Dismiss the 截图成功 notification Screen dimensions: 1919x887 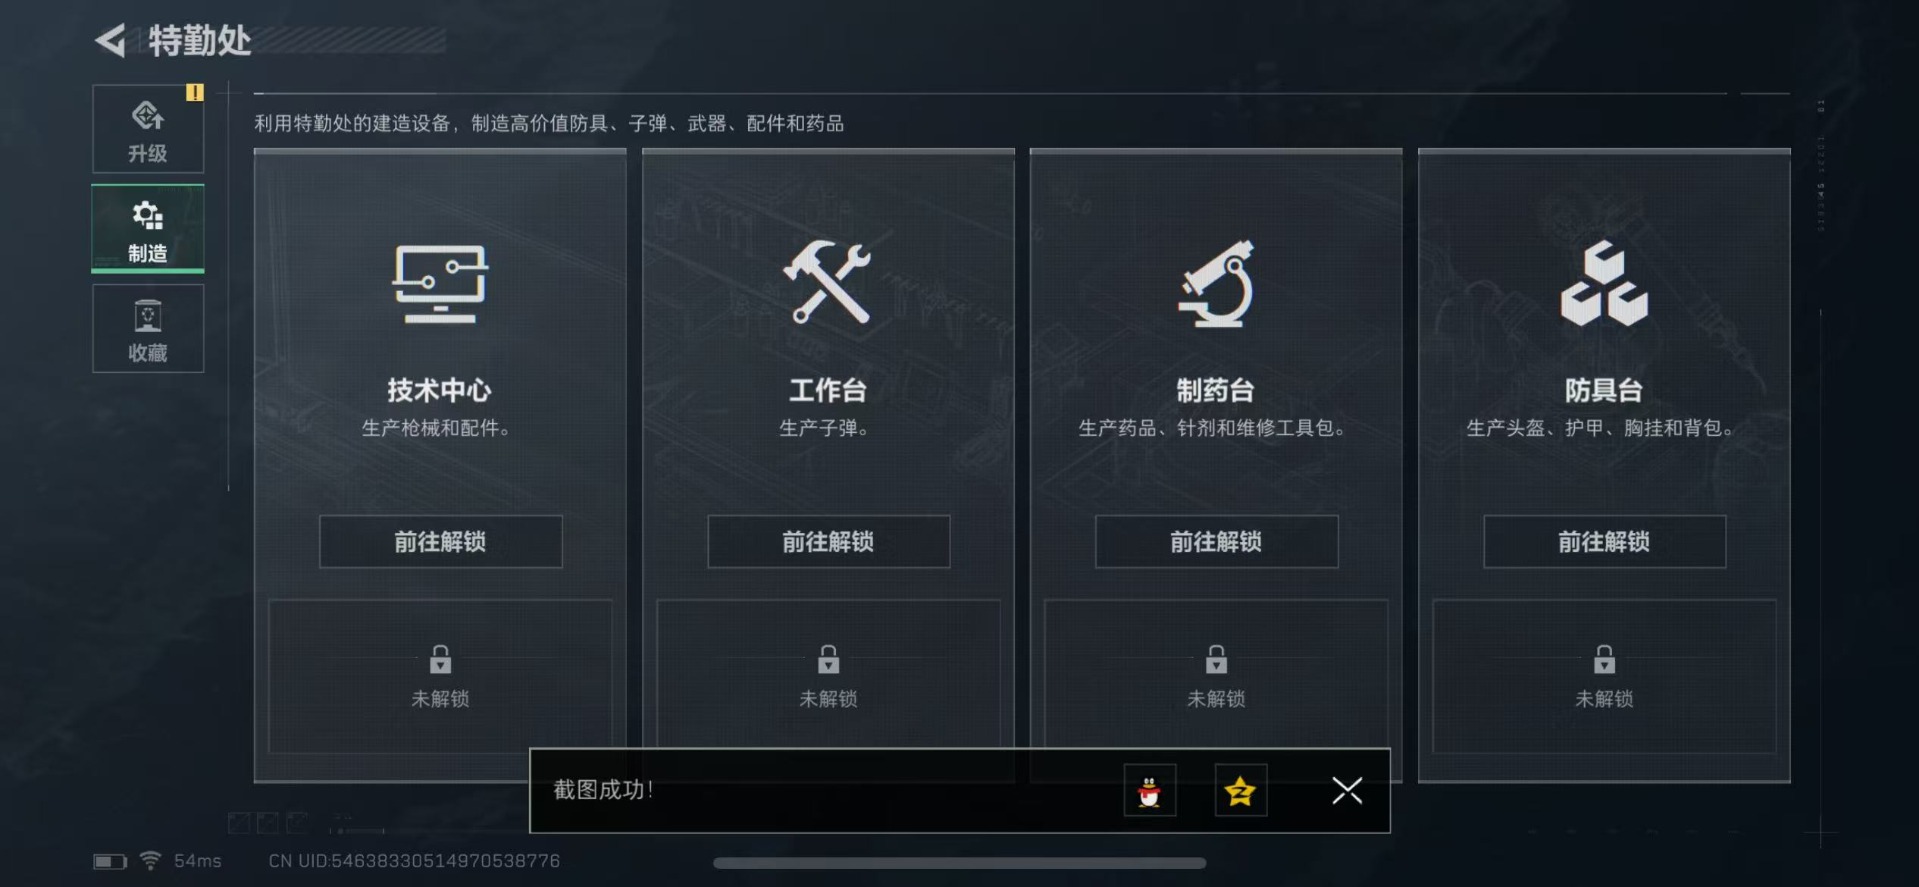(1347, 791)
